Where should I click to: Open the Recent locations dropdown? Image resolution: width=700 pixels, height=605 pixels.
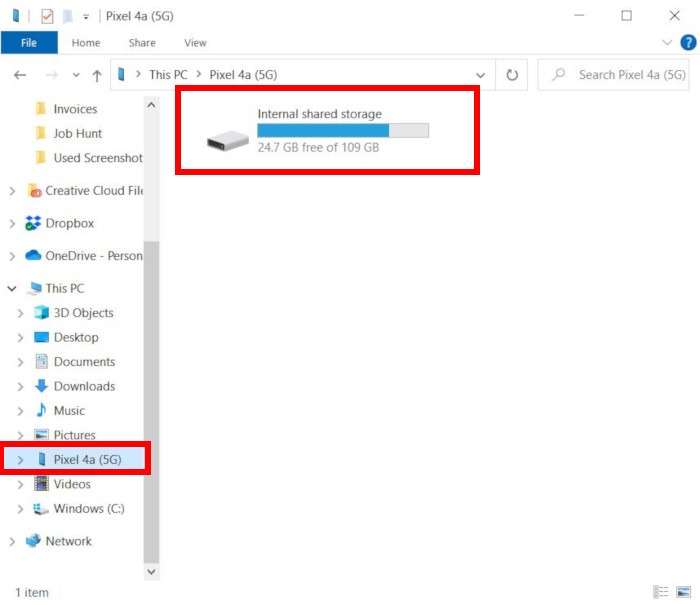click(76, 75)
